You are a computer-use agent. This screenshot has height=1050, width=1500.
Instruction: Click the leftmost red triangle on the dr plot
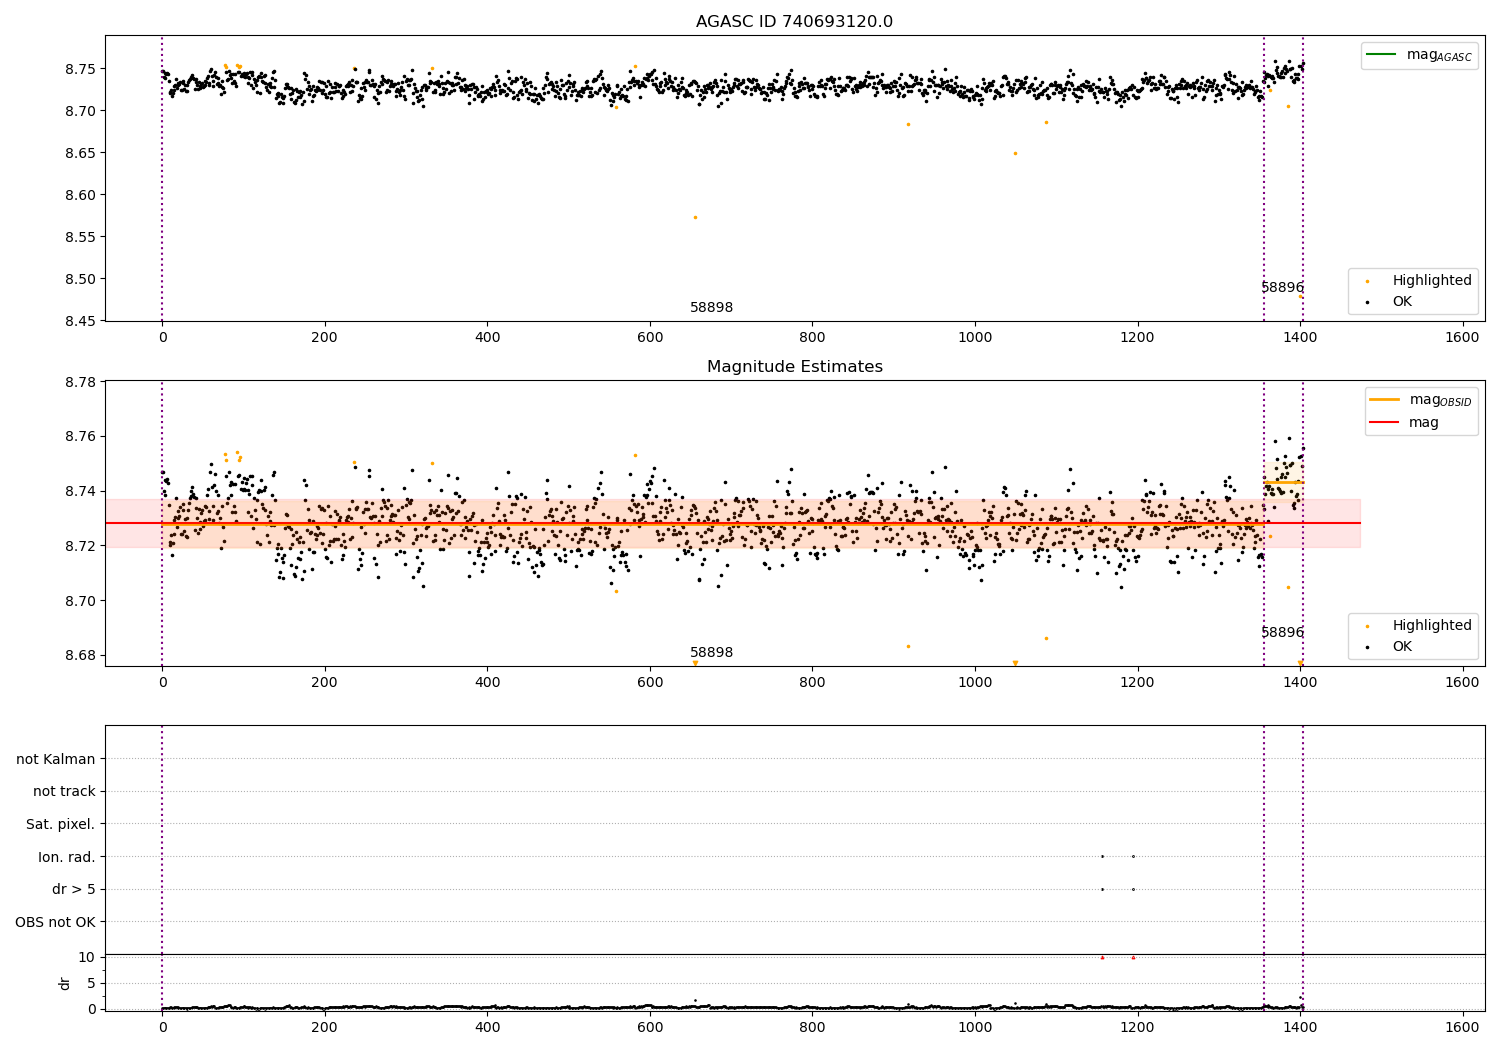click(x=1102, y=957)
